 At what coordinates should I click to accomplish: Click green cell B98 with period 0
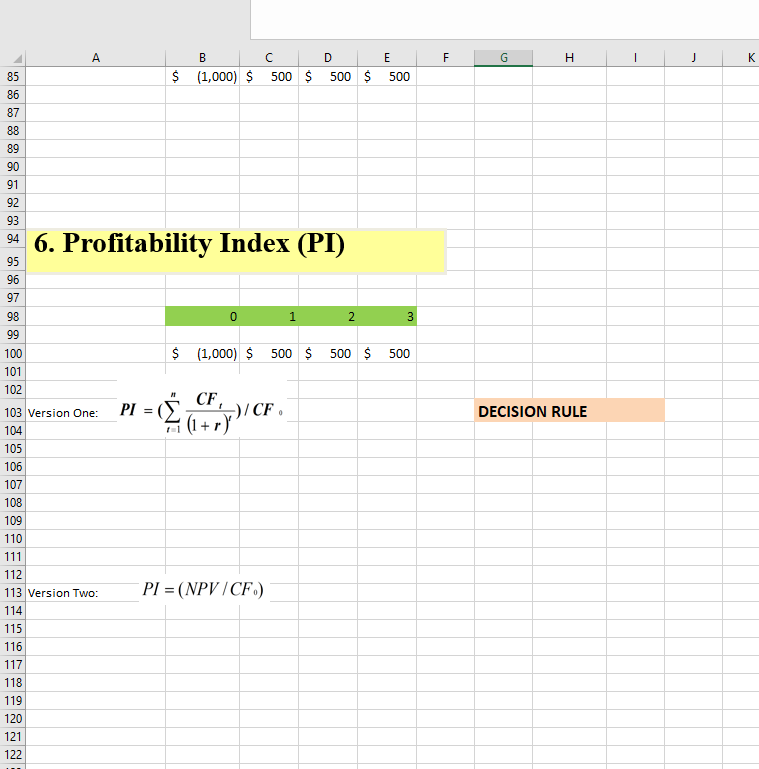[x=202, y=316]
